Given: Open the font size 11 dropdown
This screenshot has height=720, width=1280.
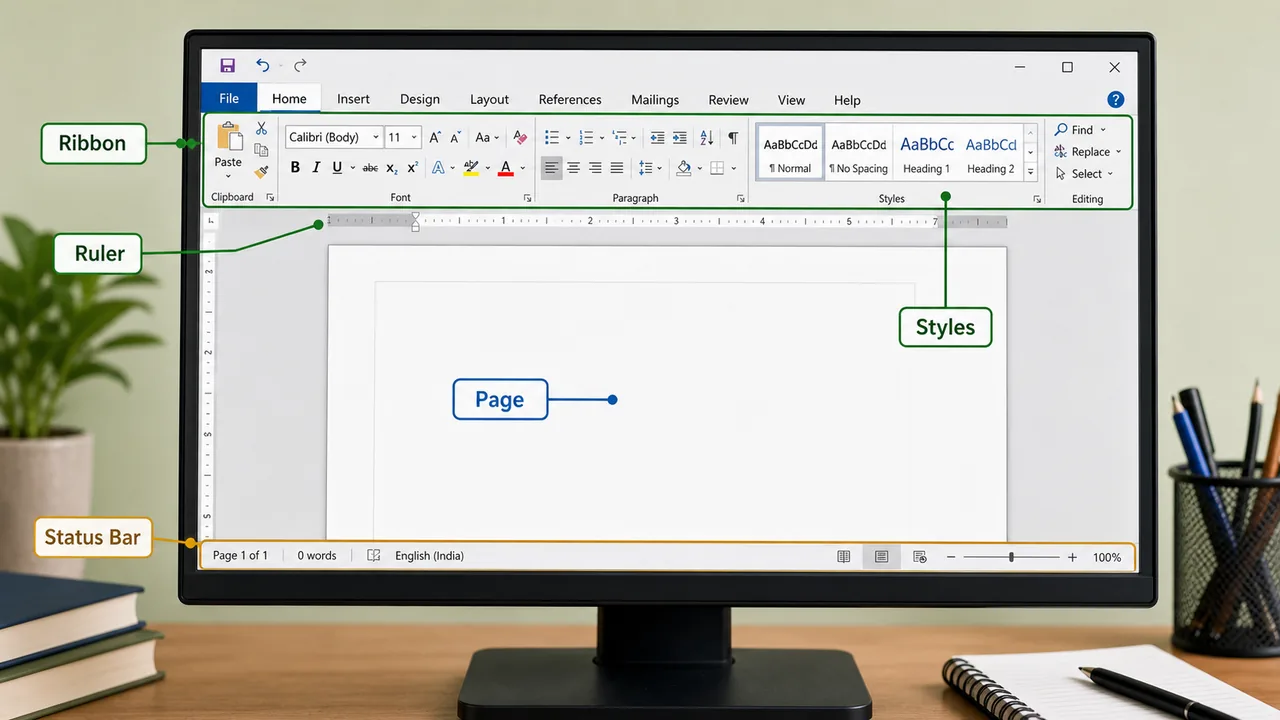Looking at the screenshot, I should pos(414,138).
